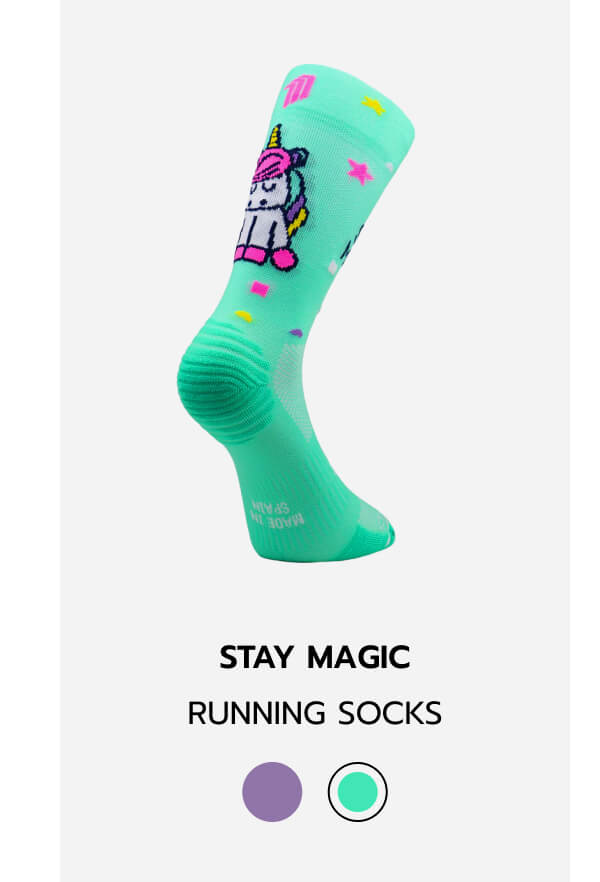Image resolution: width=600 pixels, height=882 pixels.
Task: Click the pink brand logo on sock cuff
Action: 297,92
